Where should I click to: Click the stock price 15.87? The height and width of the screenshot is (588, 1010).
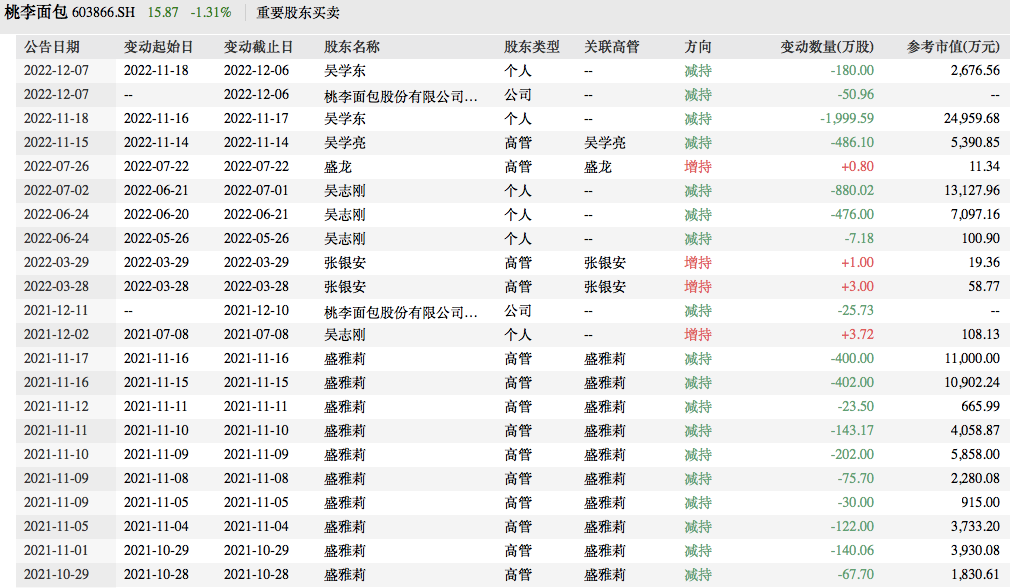(163, 13)
